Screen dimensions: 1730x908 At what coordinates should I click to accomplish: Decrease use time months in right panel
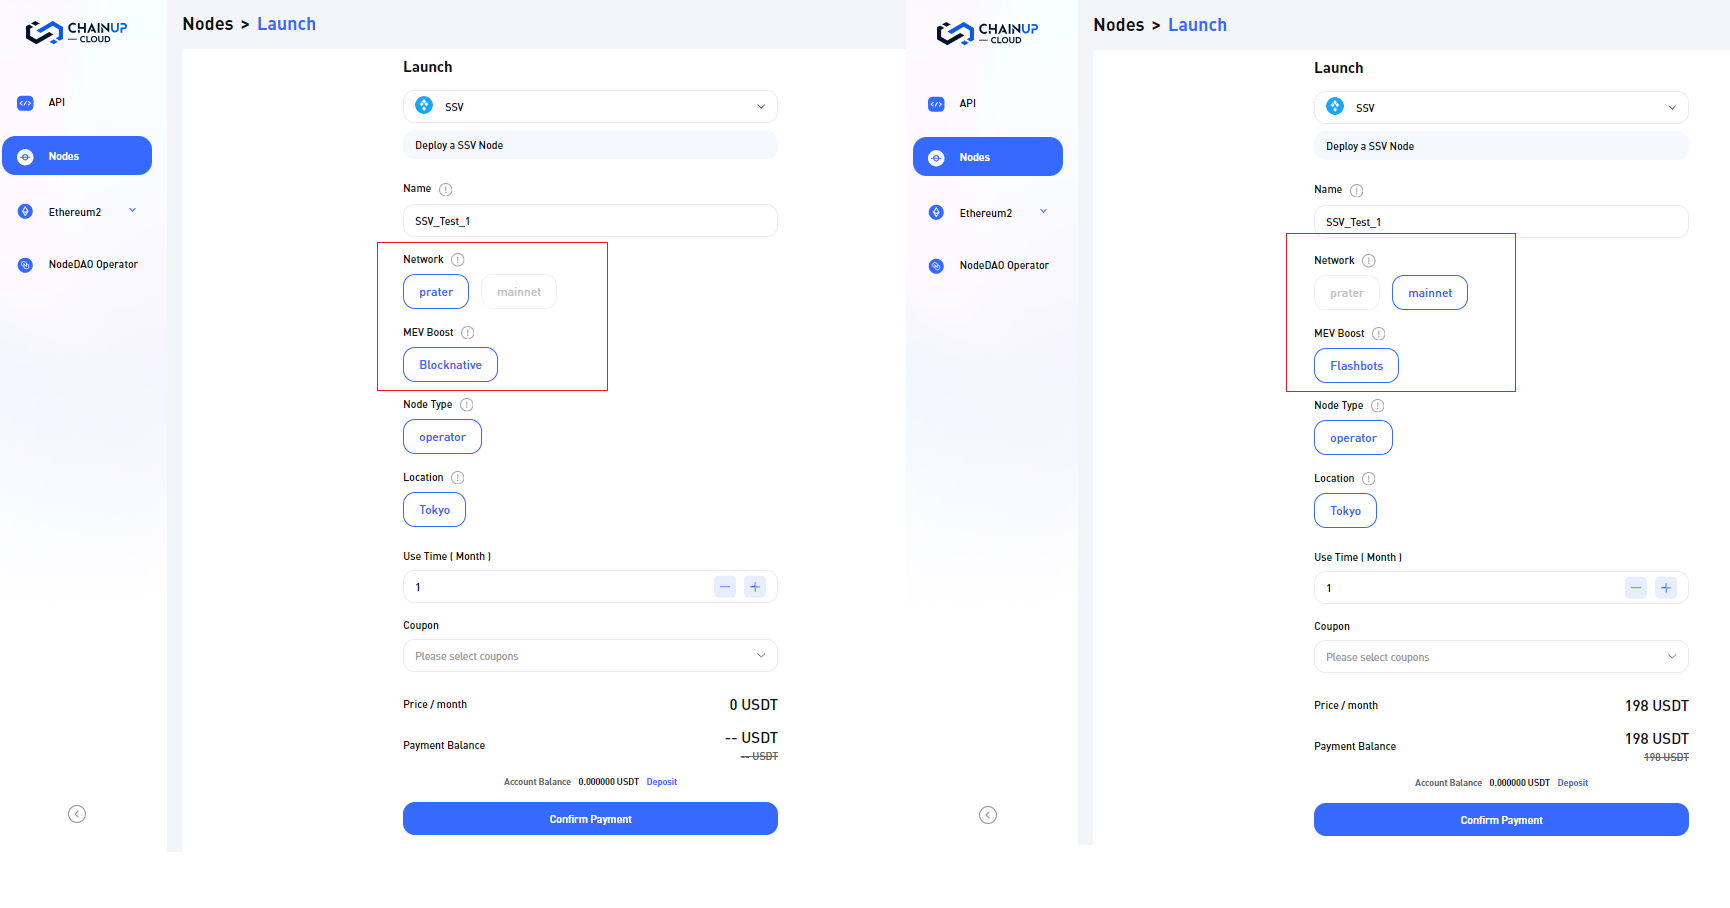pos(1636,588)
